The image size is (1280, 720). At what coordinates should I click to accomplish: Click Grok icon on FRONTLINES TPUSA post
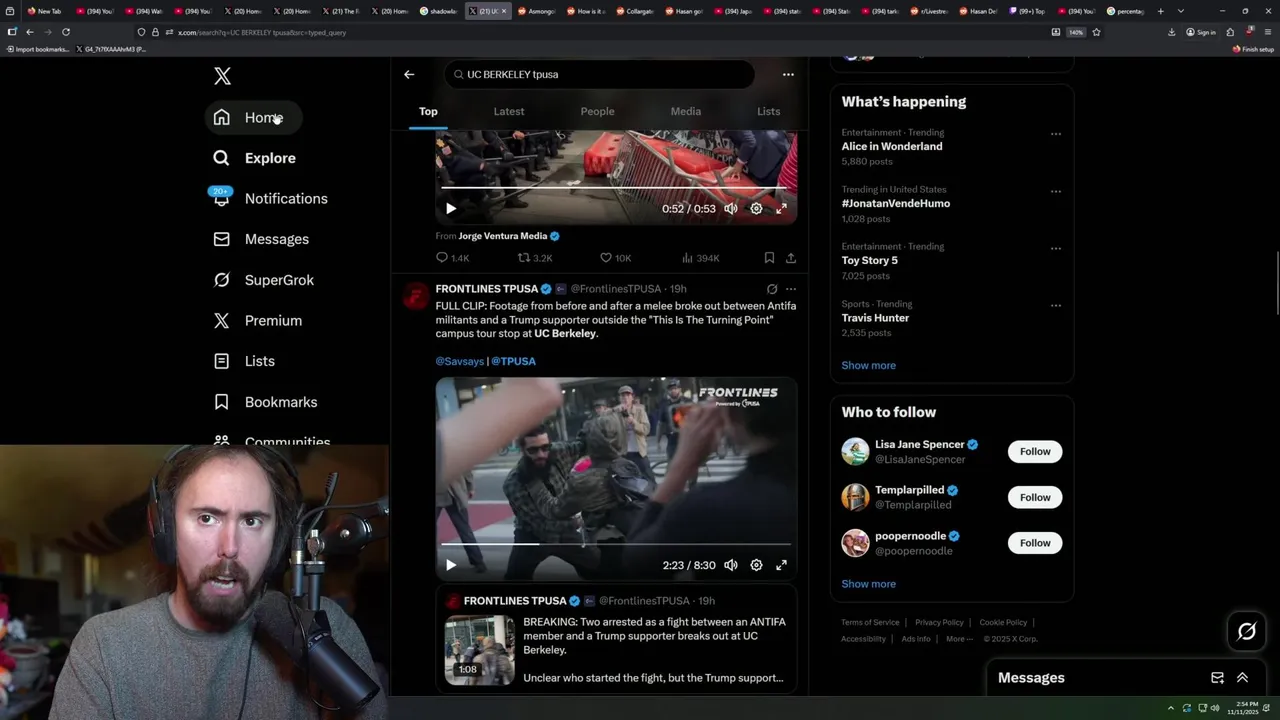tap(772, 289)
